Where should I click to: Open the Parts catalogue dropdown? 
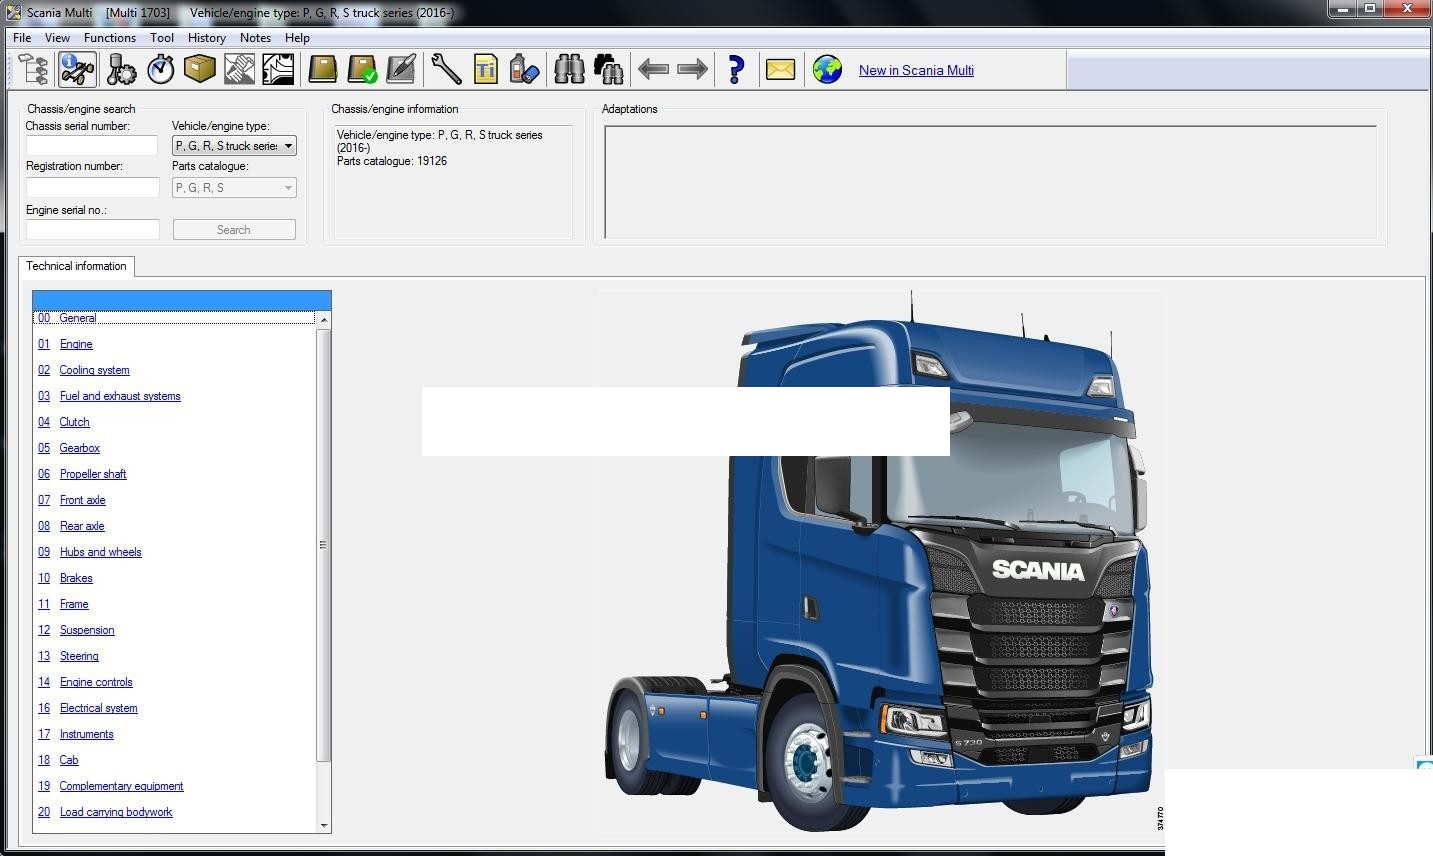tap(287, 187)
